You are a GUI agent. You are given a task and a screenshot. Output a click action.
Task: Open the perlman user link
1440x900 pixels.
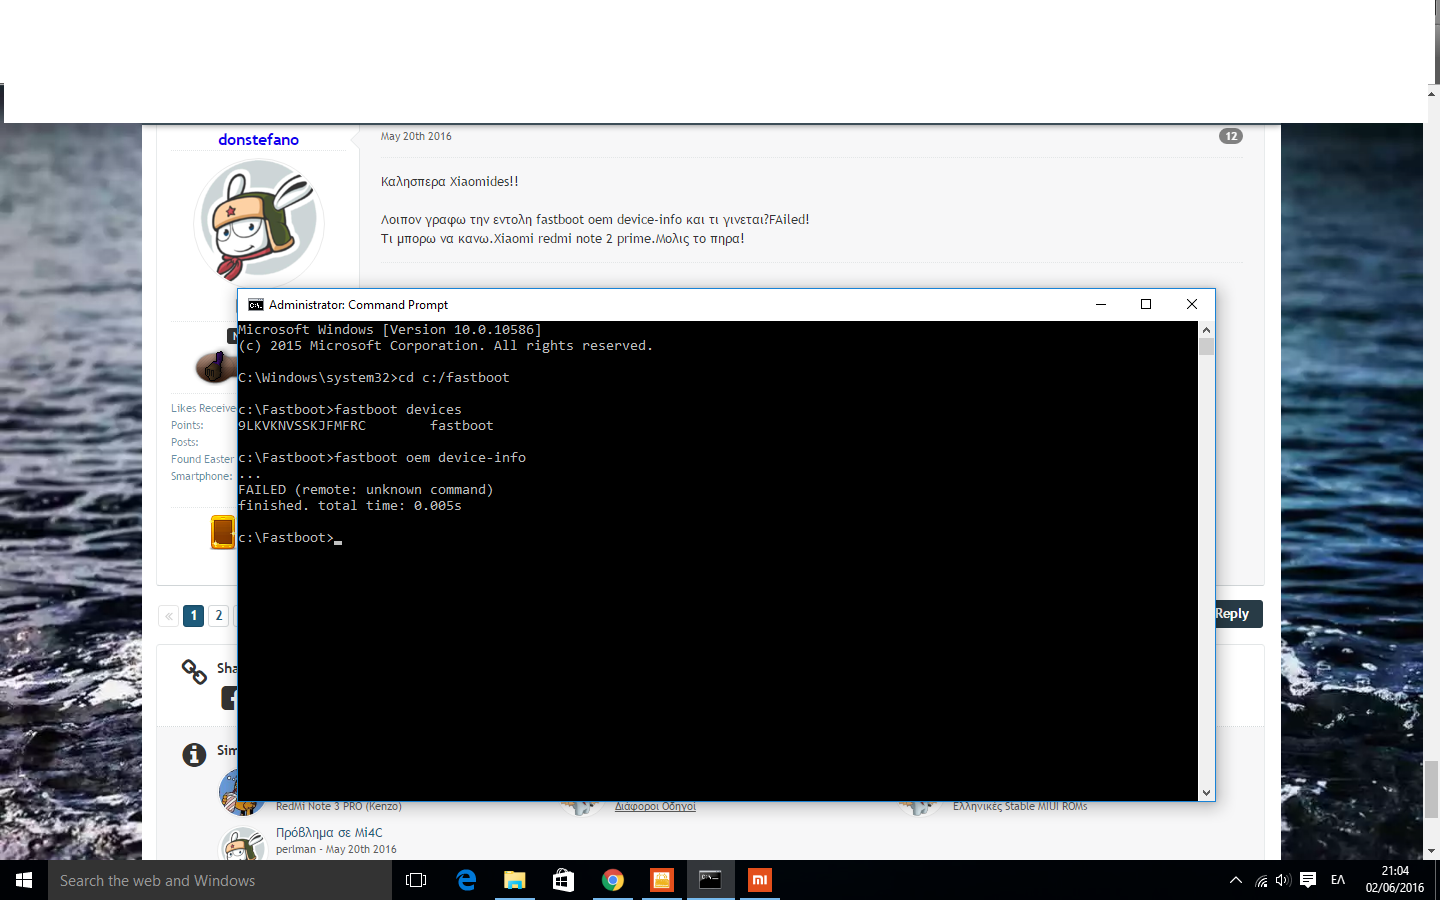pyautogui.click(x=296, y=849)
